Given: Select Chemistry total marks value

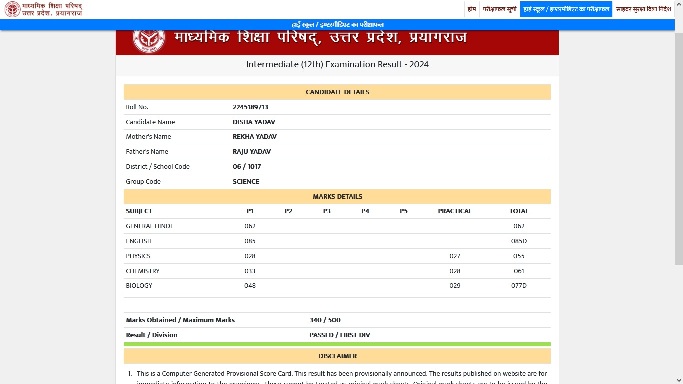Looking at the screenshot, I should click(x=519, y=271).
